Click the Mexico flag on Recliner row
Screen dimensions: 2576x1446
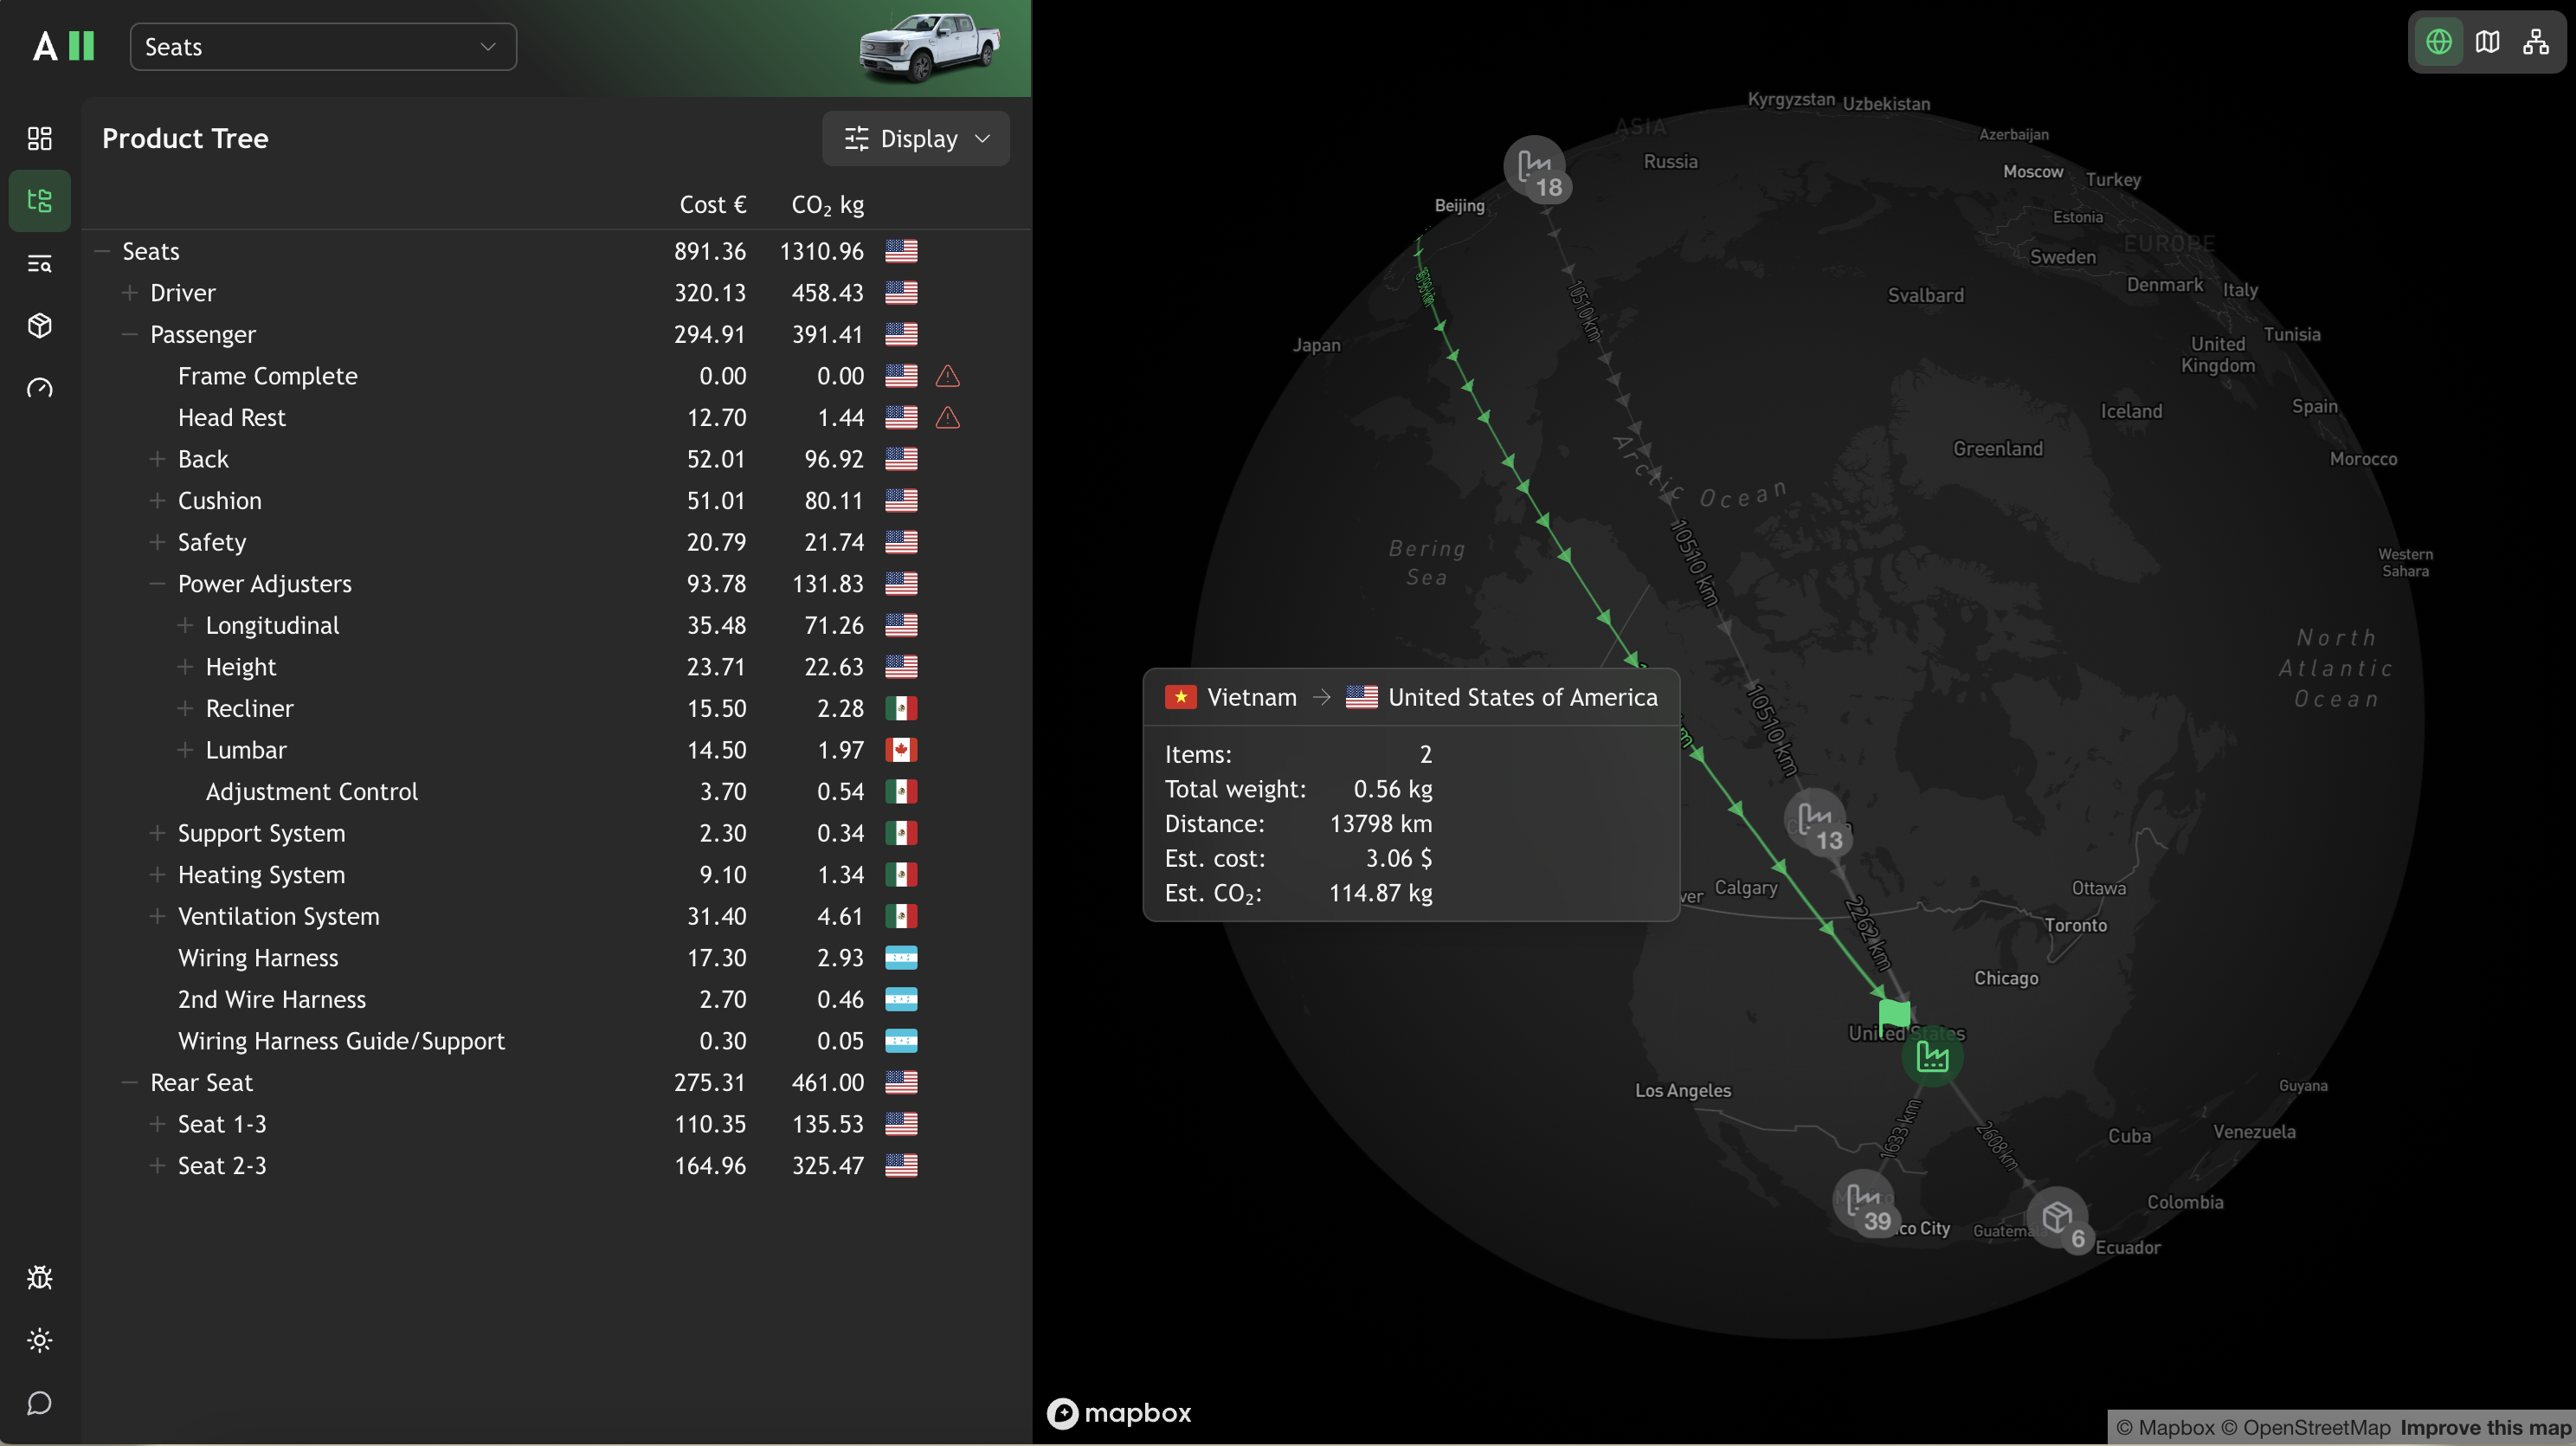click(901, 708)
